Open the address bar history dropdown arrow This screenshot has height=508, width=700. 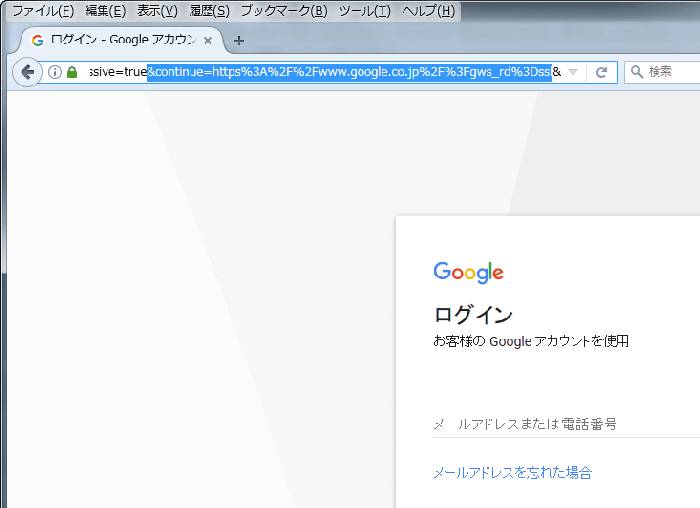pyautogui.click(x=573, y=72)
